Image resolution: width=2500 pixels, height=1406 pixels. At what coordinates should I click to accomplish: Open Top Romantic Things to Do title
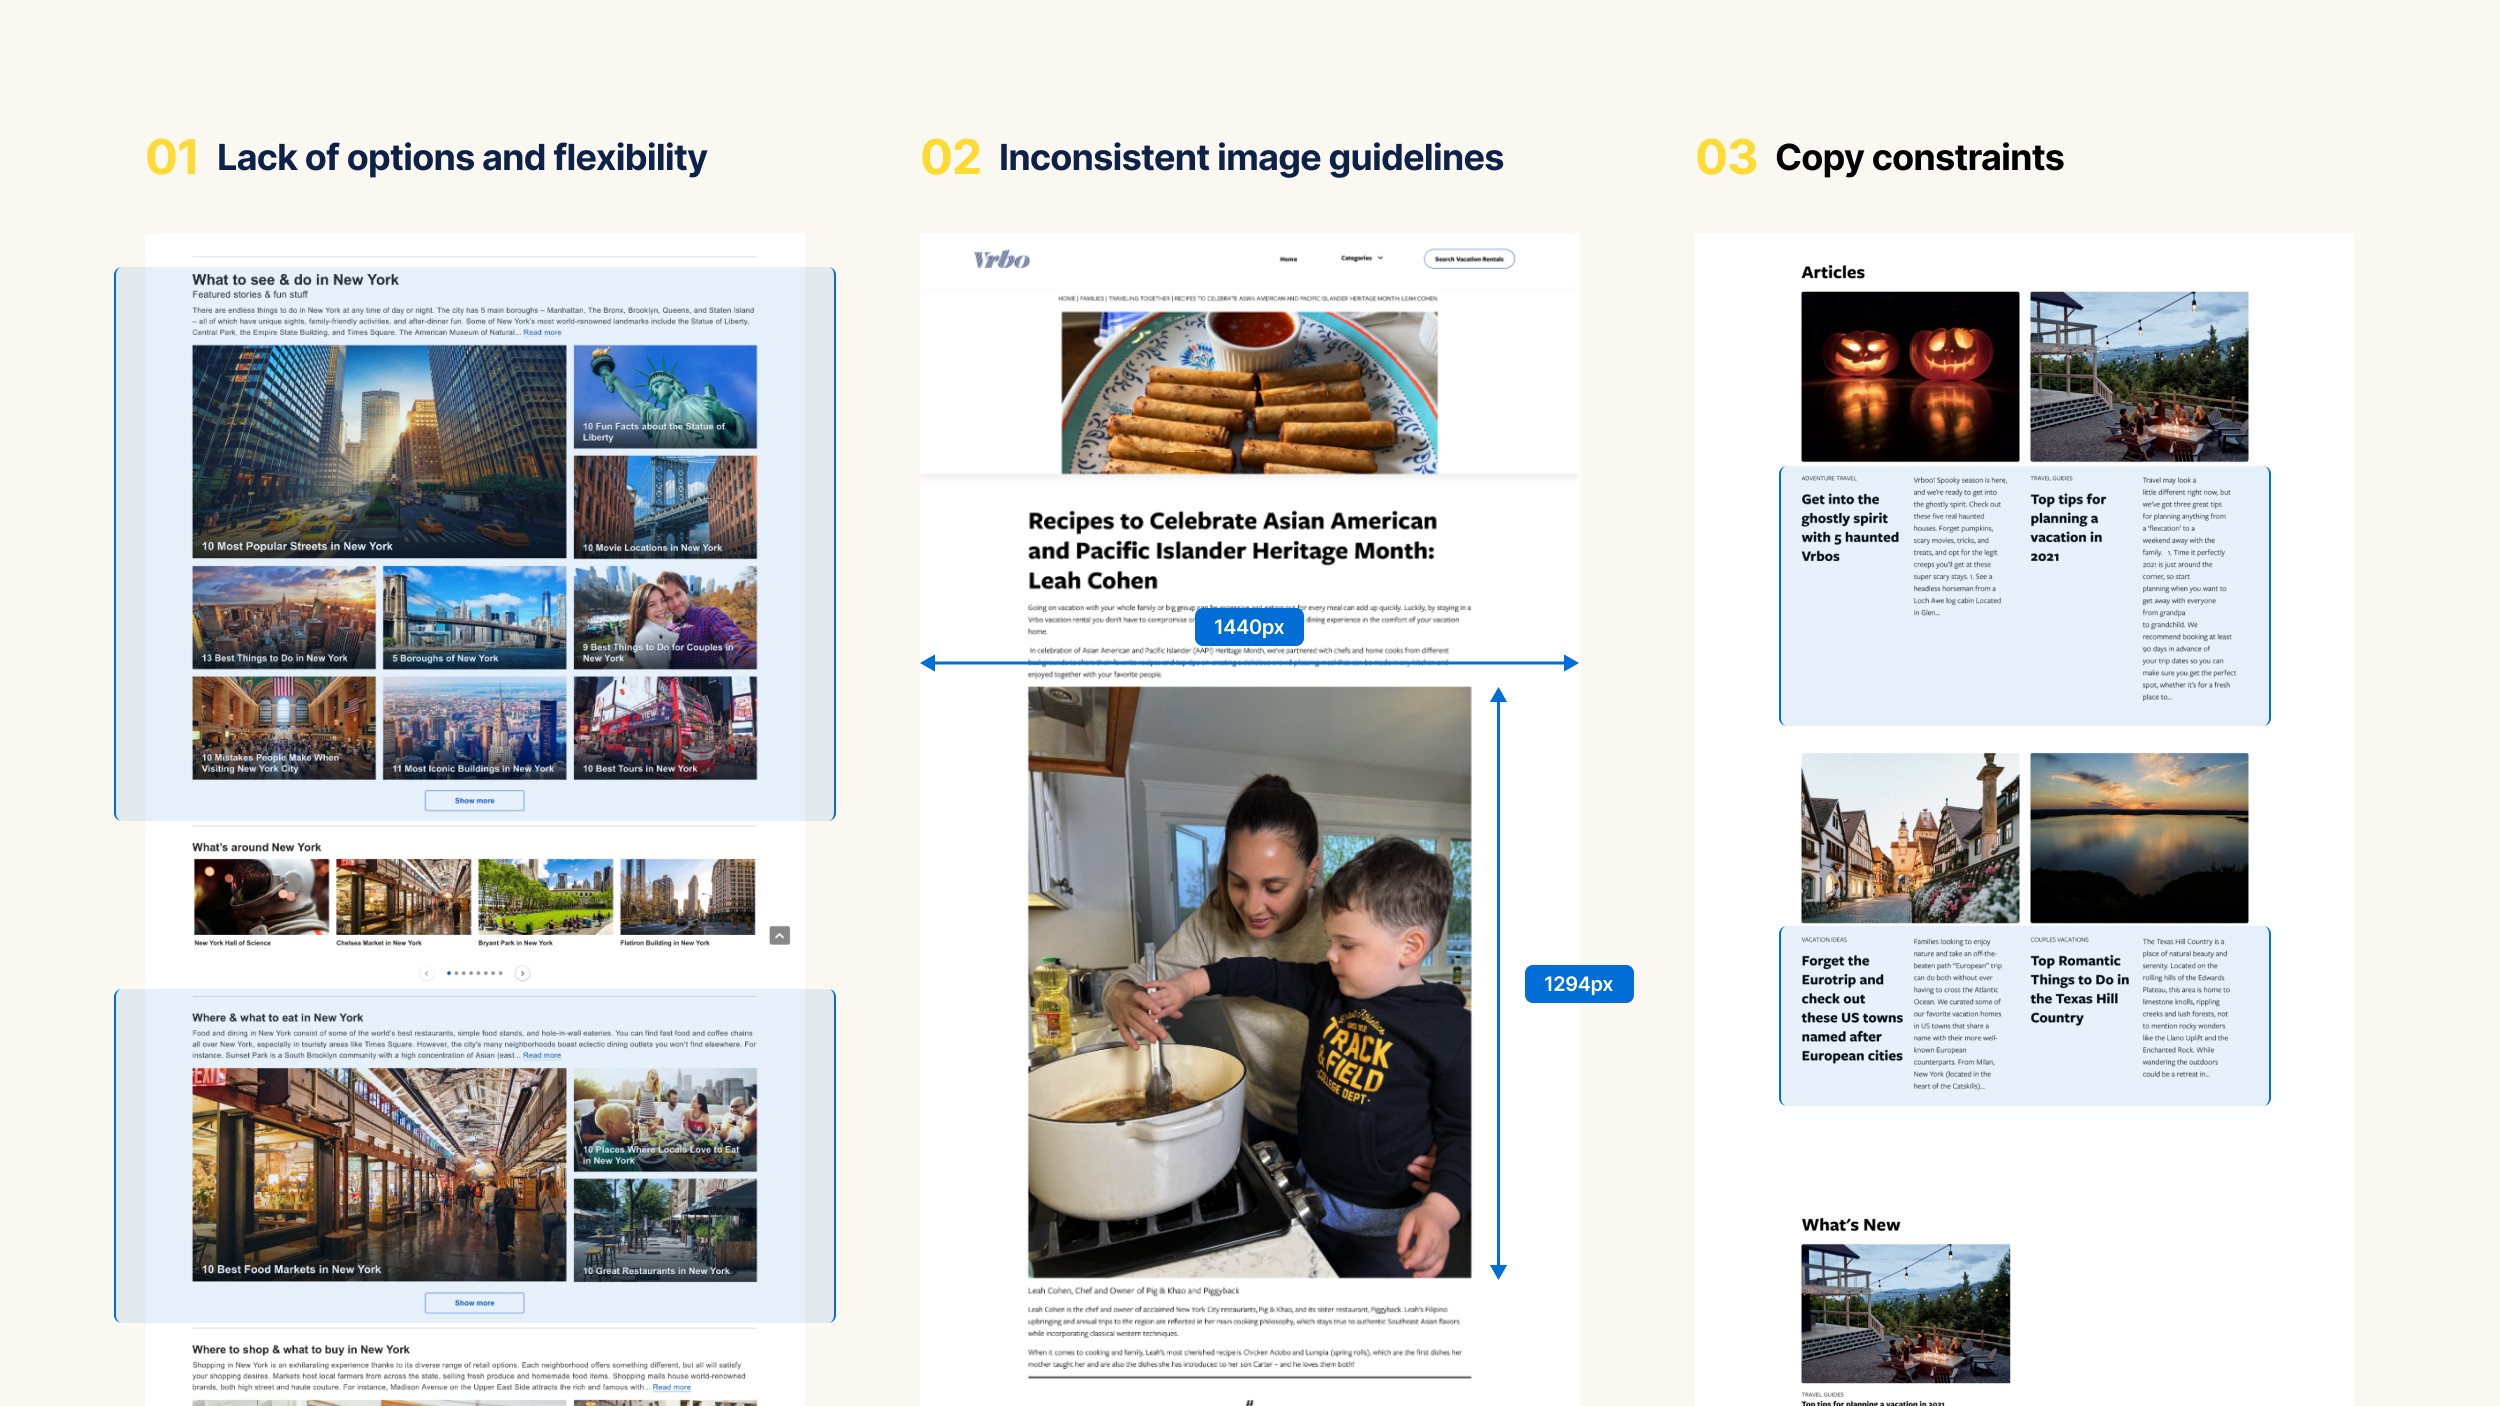[x=2080, y=989]
